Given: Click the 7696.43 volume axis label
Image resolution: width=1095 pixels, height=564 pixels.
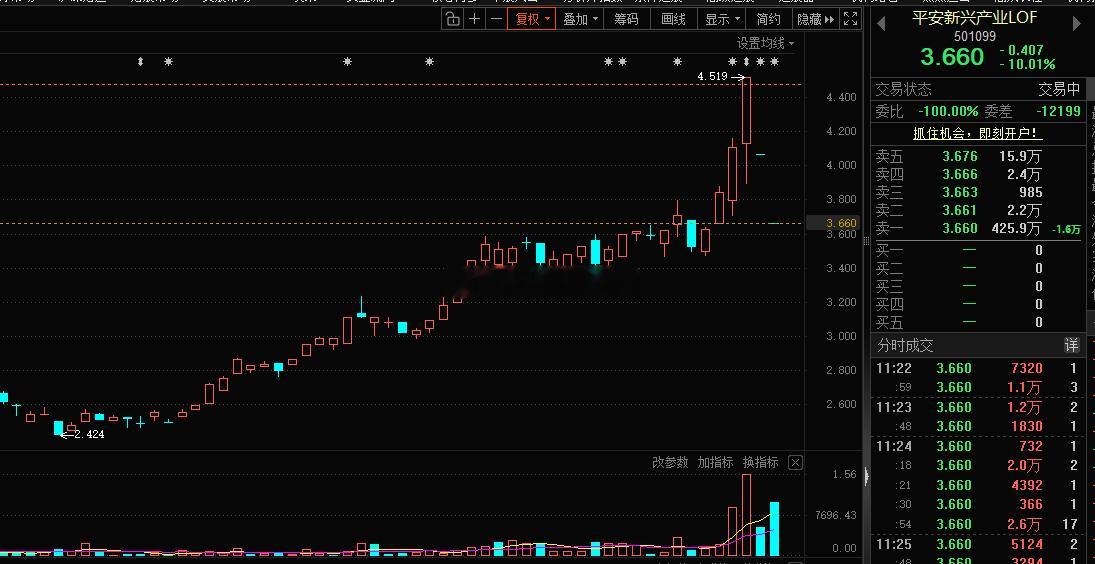Looking at the screenshot, I should coord(836,515).
